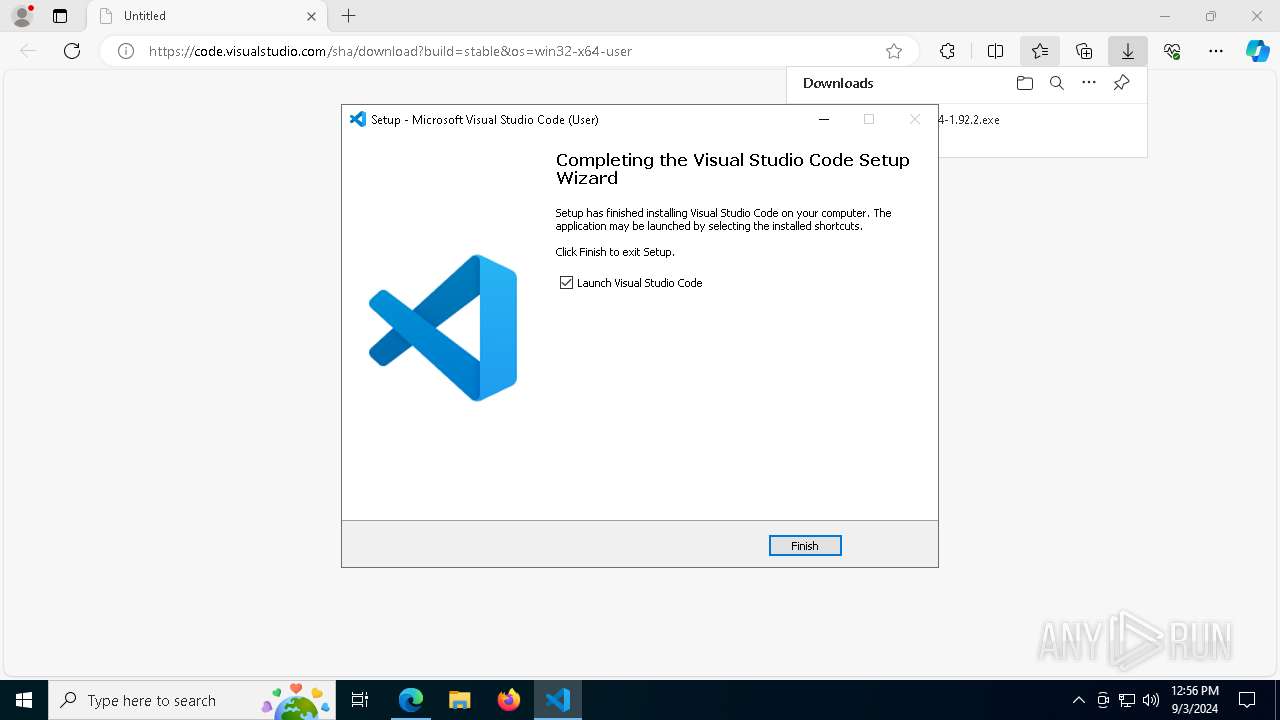Add this page to favorites star
Viewport: 1280px width, 720px height.
coord(894,51)
